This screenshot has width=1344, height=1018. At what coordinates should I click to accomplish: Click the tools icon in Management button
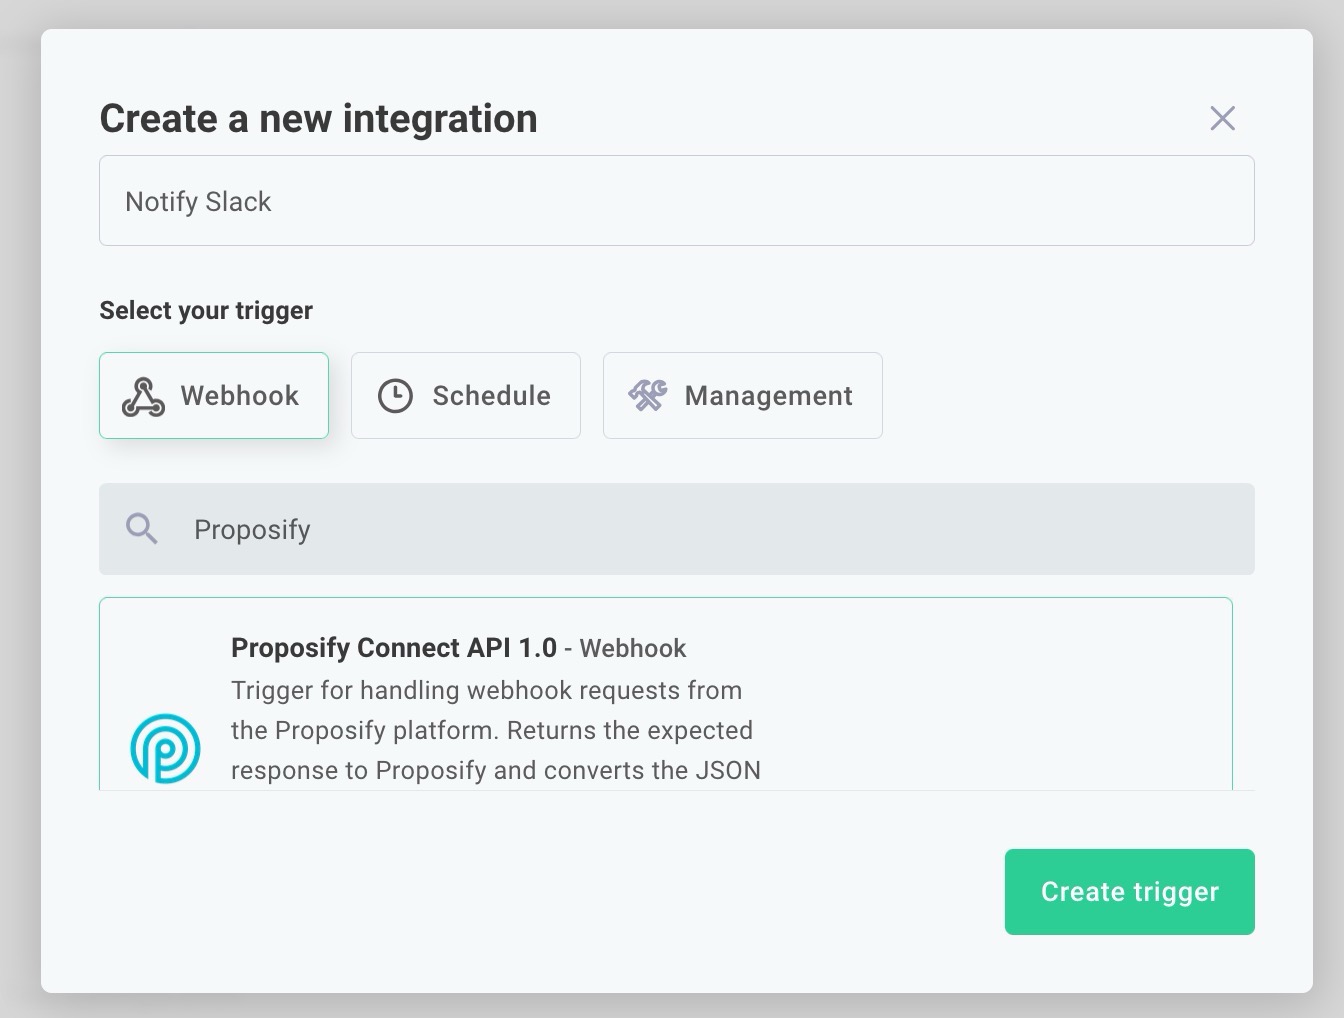pyautogui.click(x=648, y=396)
